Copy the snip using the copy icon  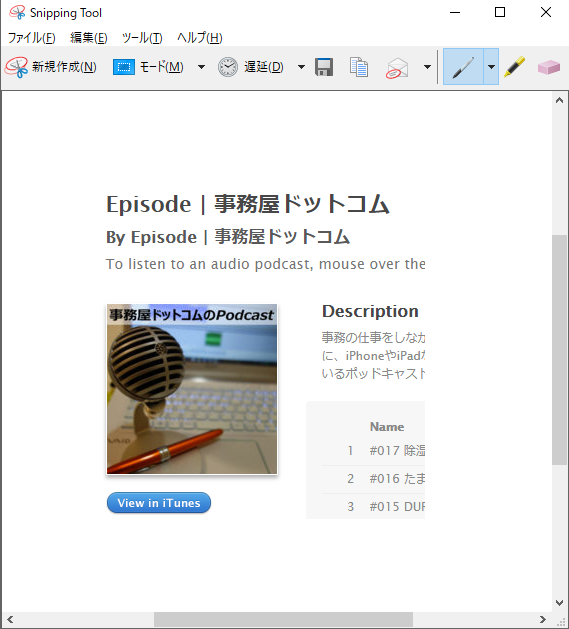[359, 67]
